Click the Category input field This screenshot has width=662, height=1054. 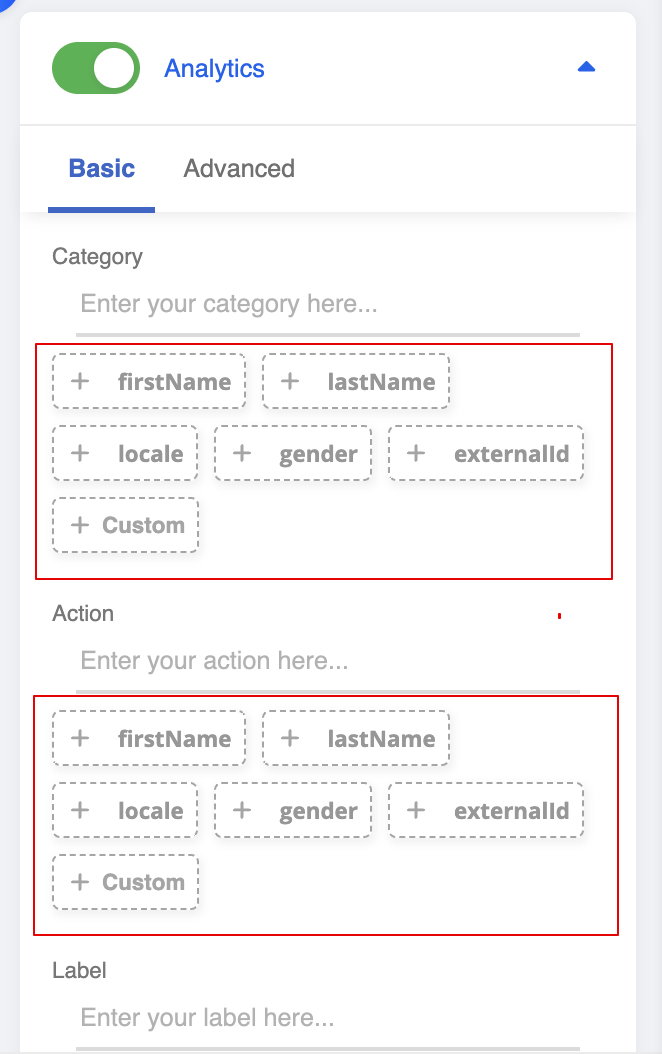(328, 304)
